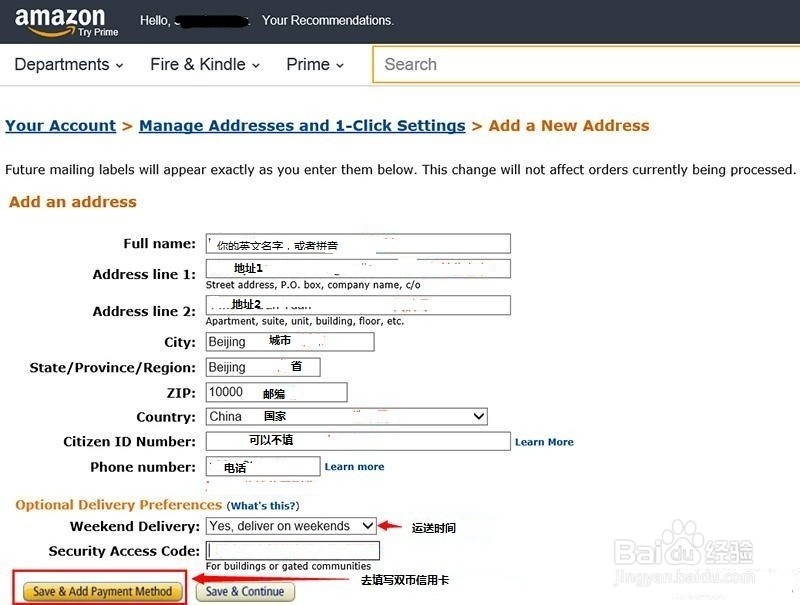Focus the Search box
Screen dimensions: 800x605
(586, 64)
